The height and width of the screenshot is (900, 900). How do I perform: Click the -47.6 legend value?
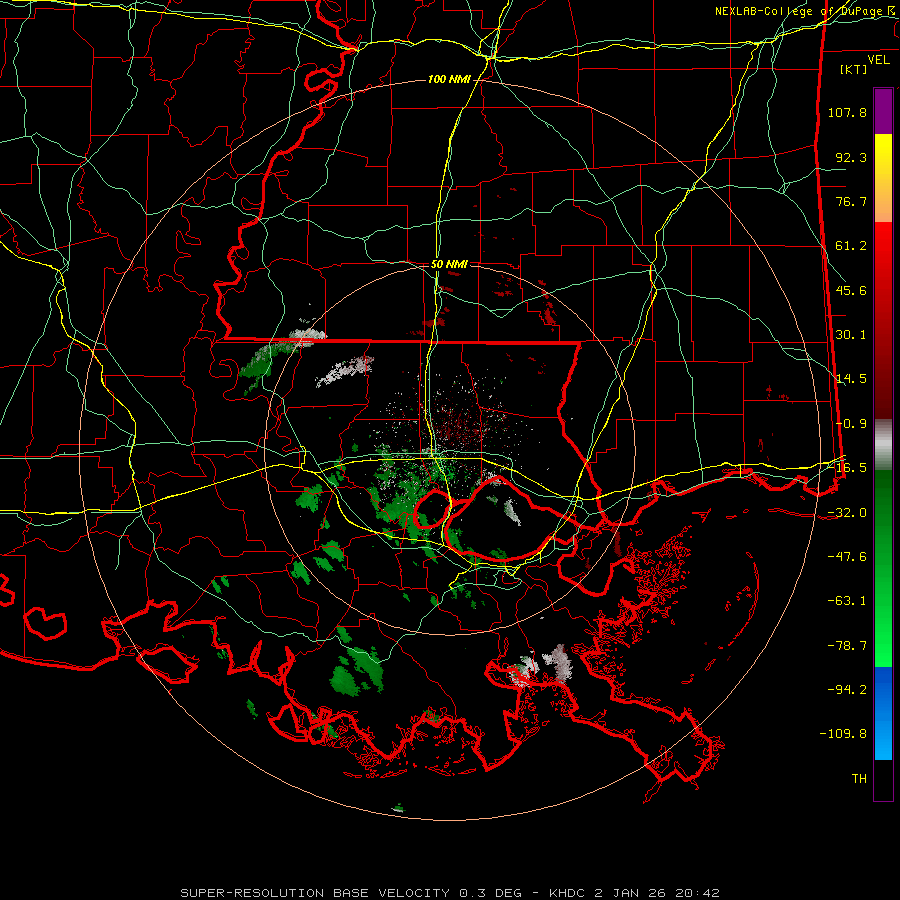(847, 557)
